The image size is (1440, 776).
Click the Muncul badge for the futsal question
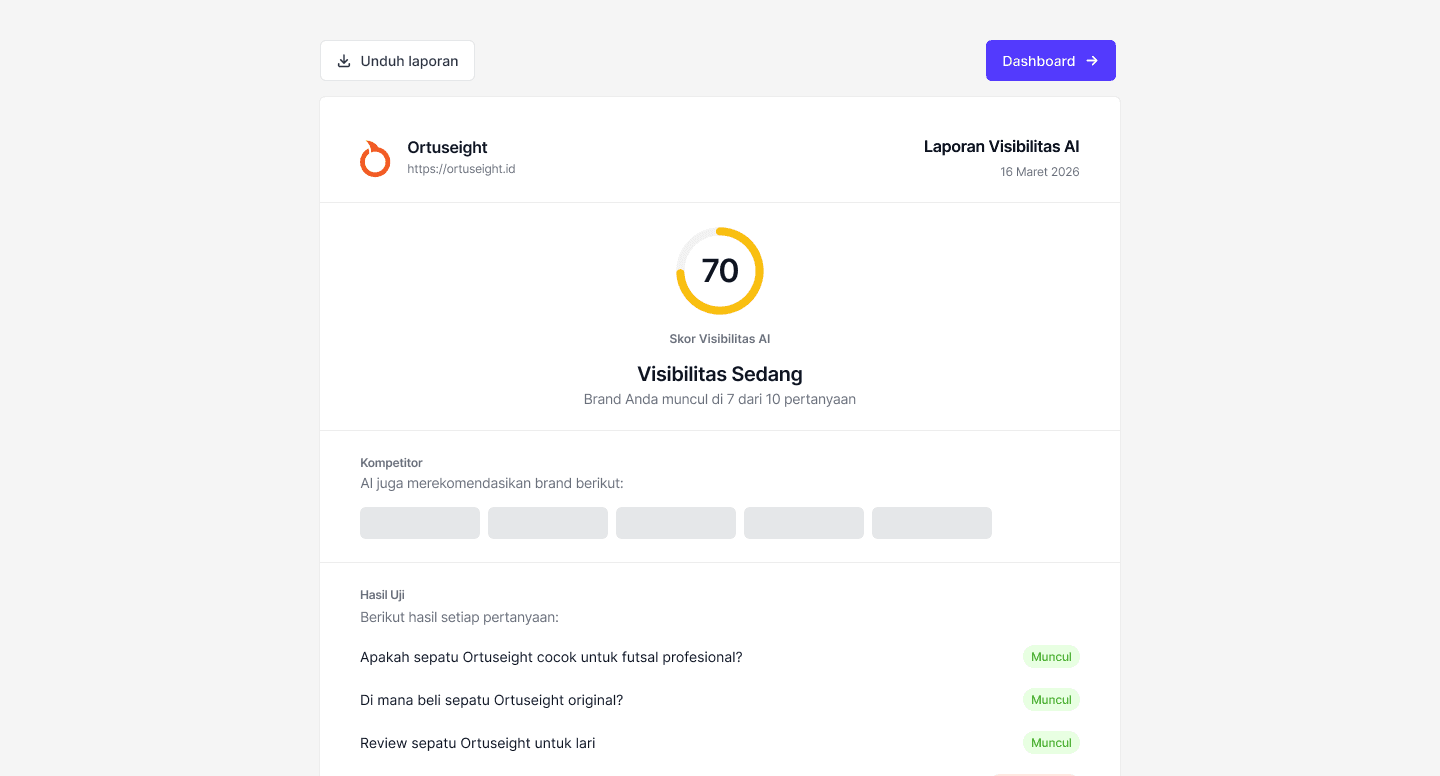click(x=1051, y=657)
